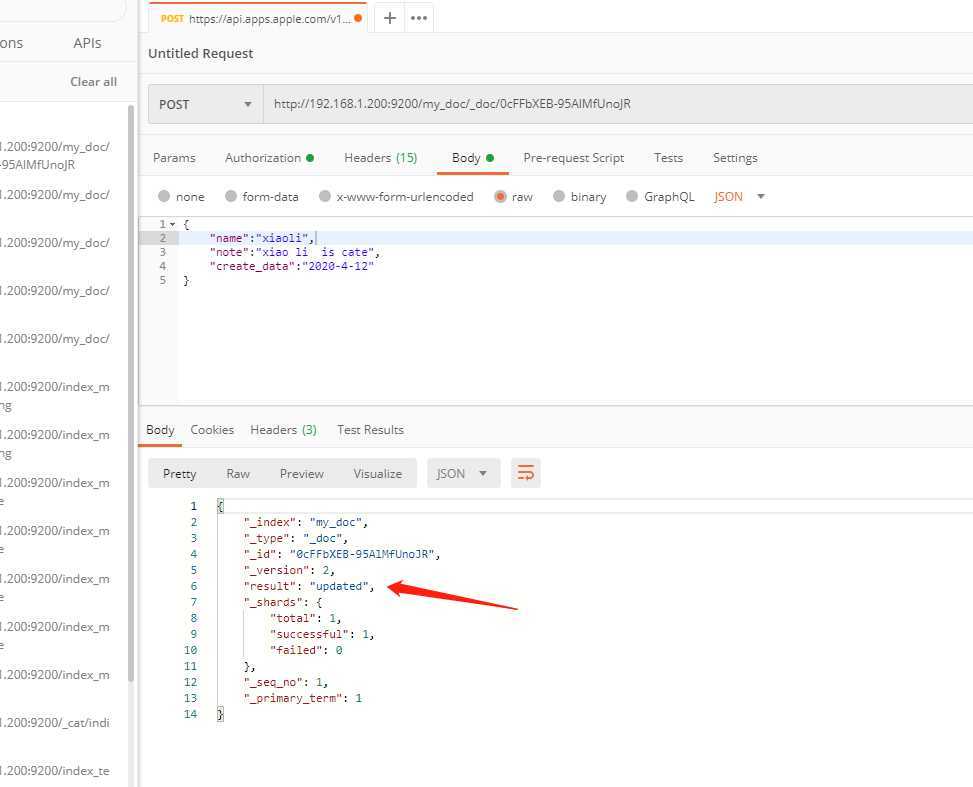Click the request URL input field
Screen dimensions: 973x787
(618, 104)
